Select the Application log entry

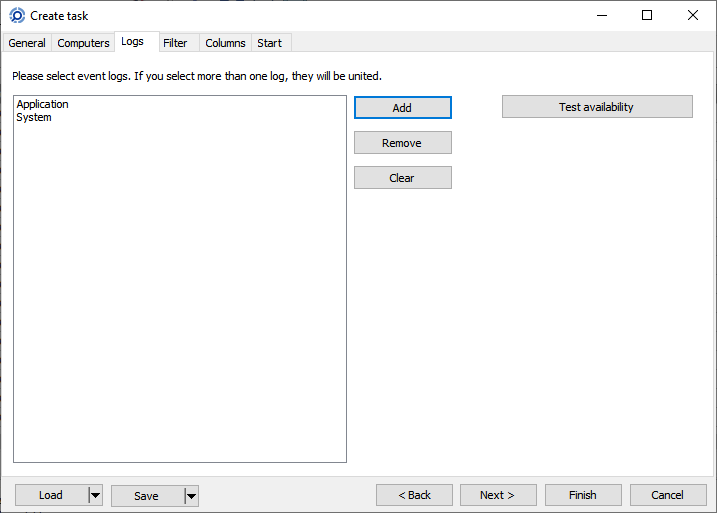[43, 104]
